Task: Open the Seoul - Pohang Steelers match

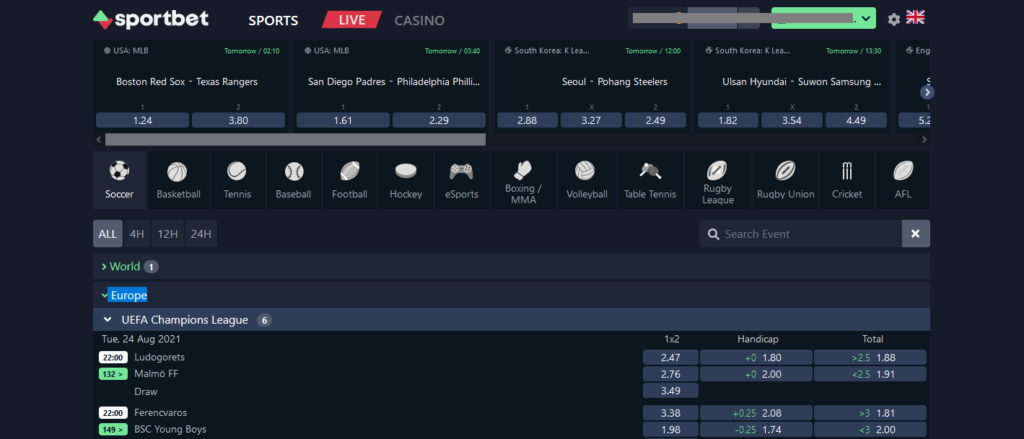Action: pyautogui.click(x=615, y=82)
